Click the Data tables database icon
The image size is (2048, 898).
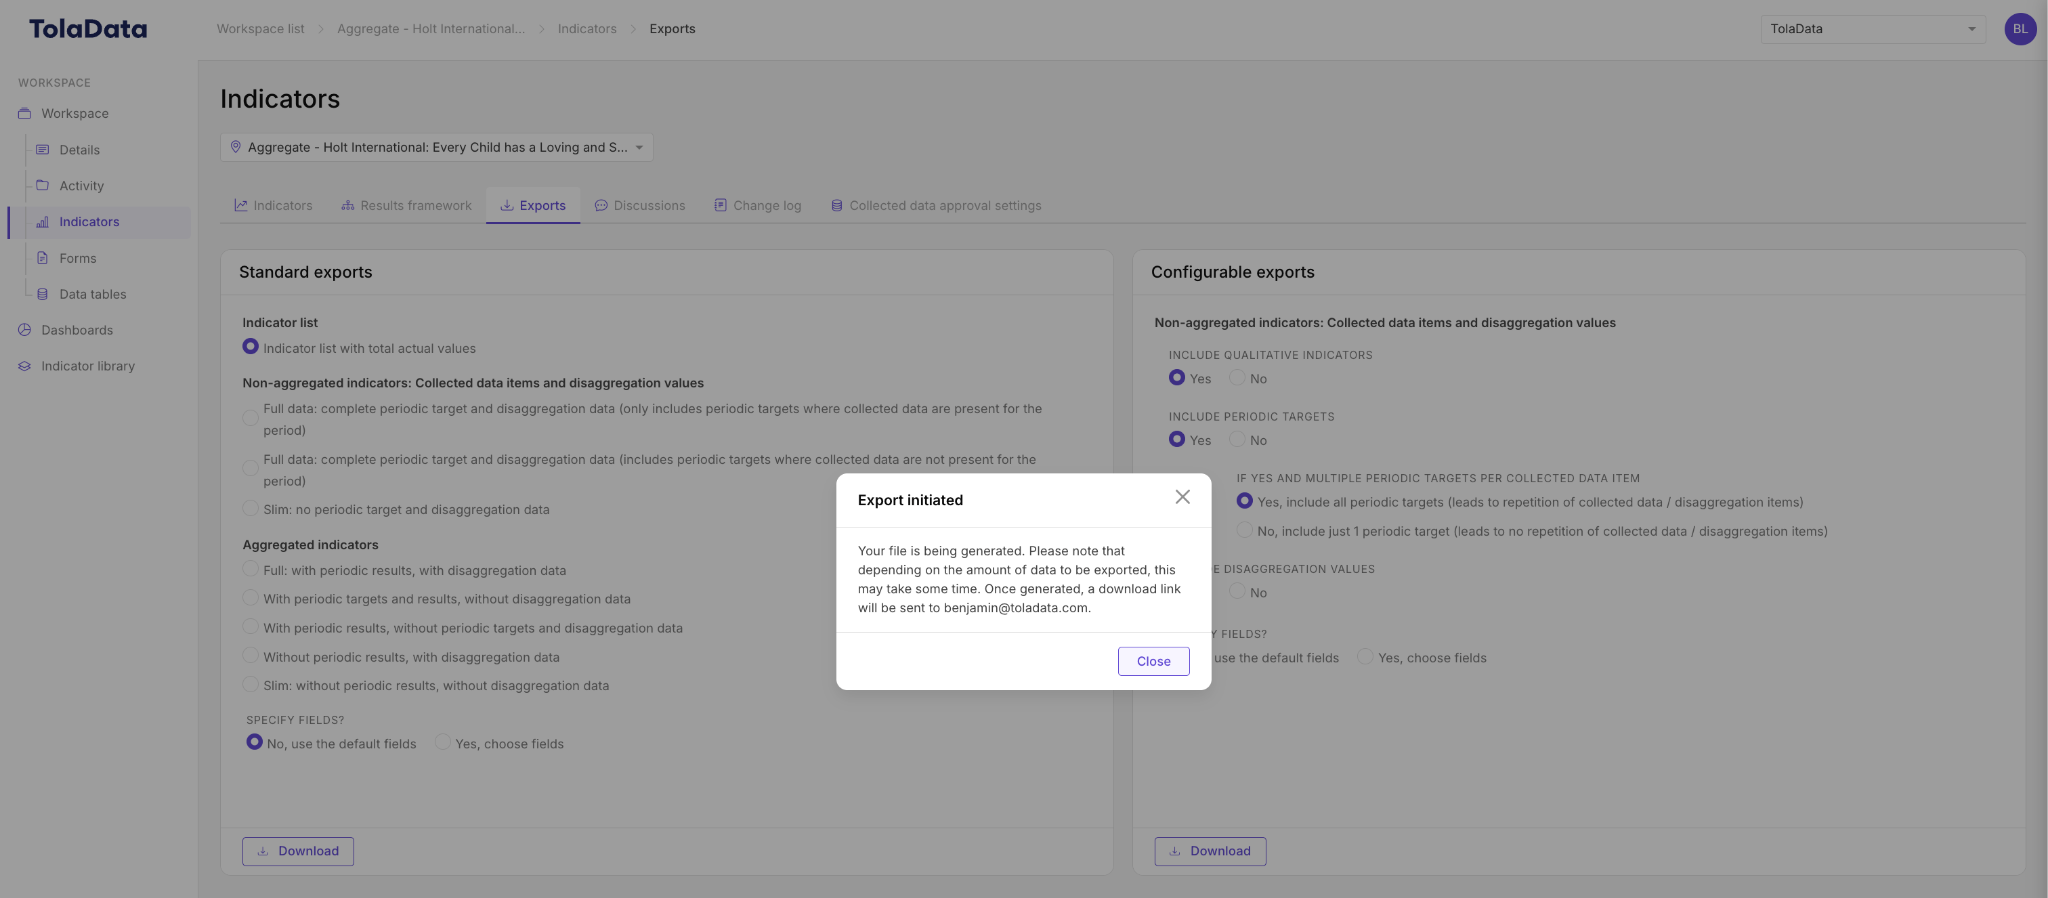[43, 294]
